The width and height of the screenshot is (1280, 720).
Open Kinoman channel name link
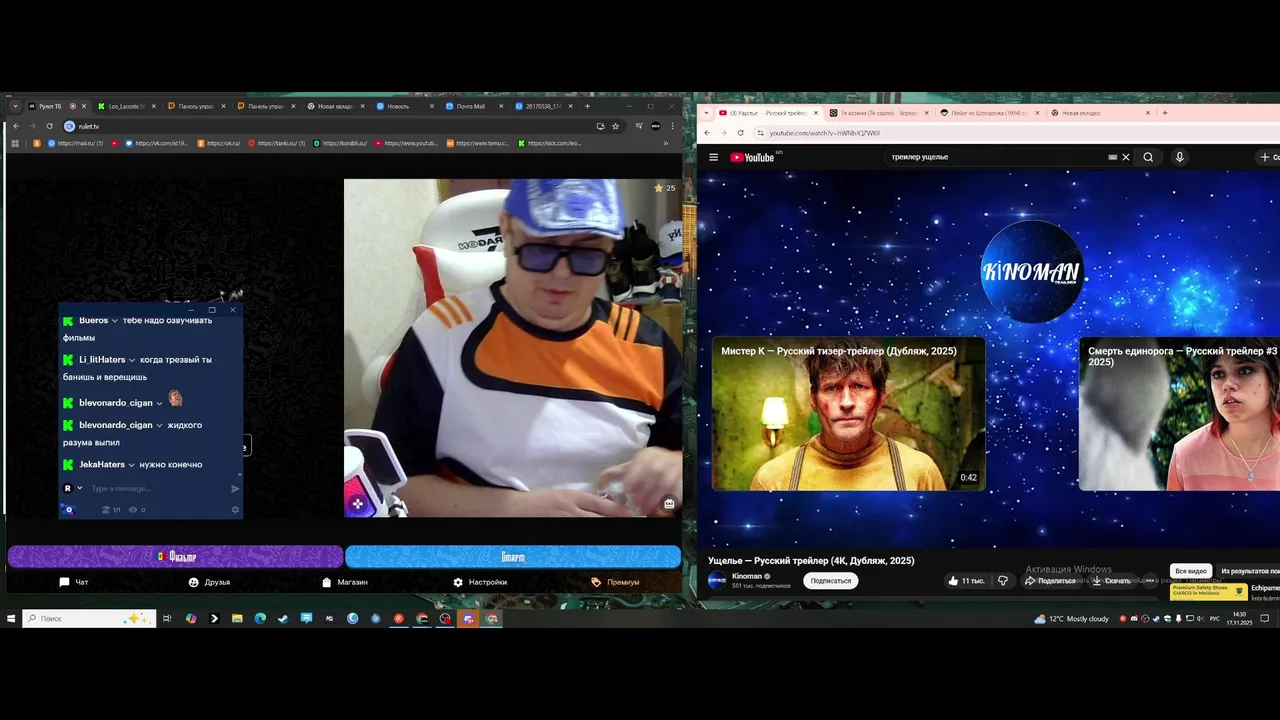tap(746, 576)
